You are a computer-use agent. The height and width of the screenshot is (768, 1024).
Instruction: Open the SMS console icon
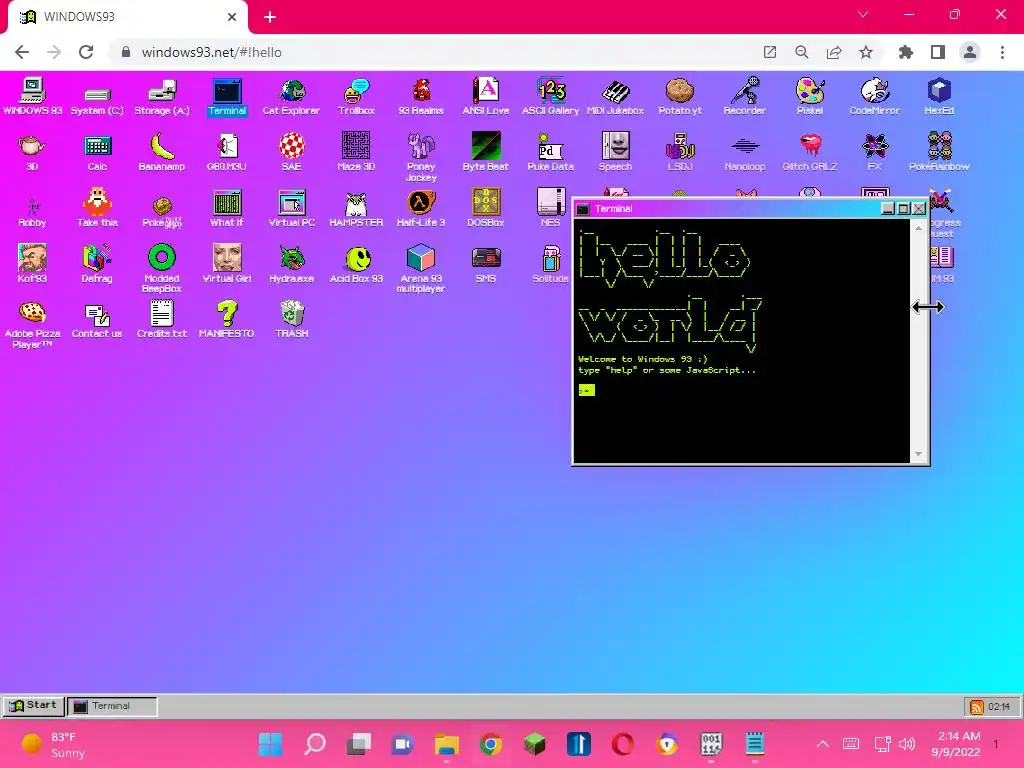coord(486,264)
